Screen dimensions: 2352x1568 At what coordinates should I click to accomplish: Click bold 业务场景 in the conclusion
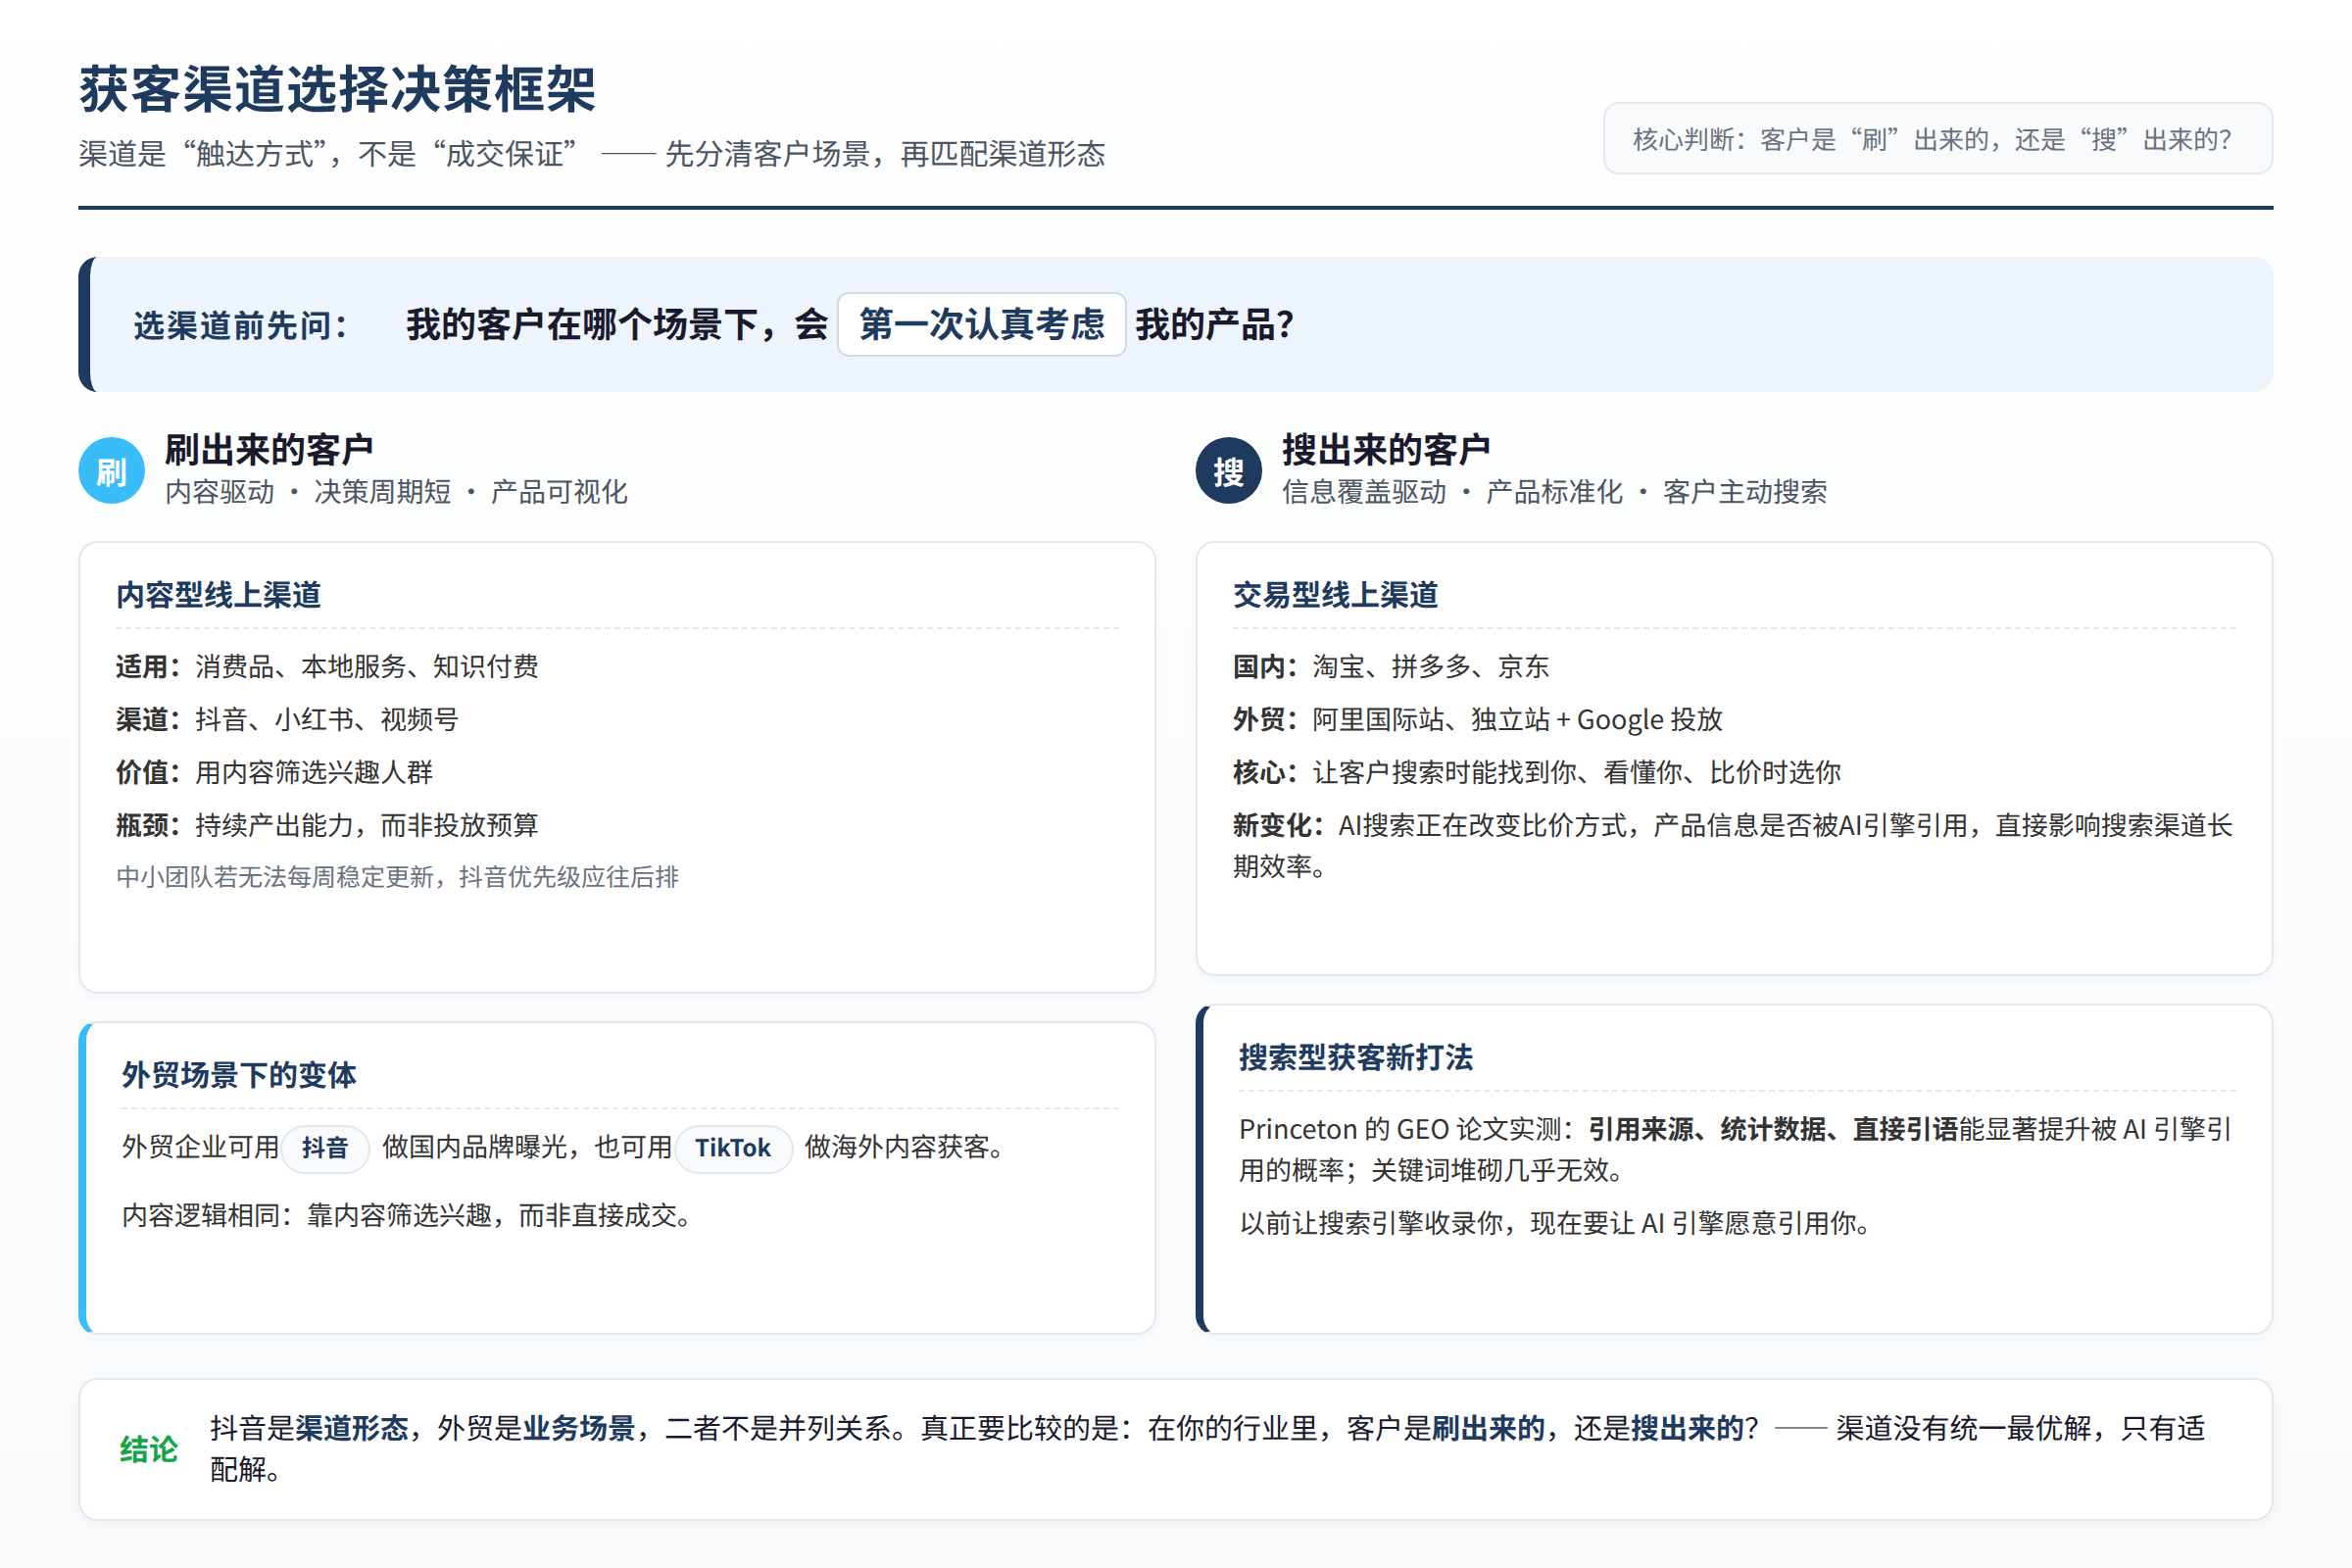tap(579, 1428)
